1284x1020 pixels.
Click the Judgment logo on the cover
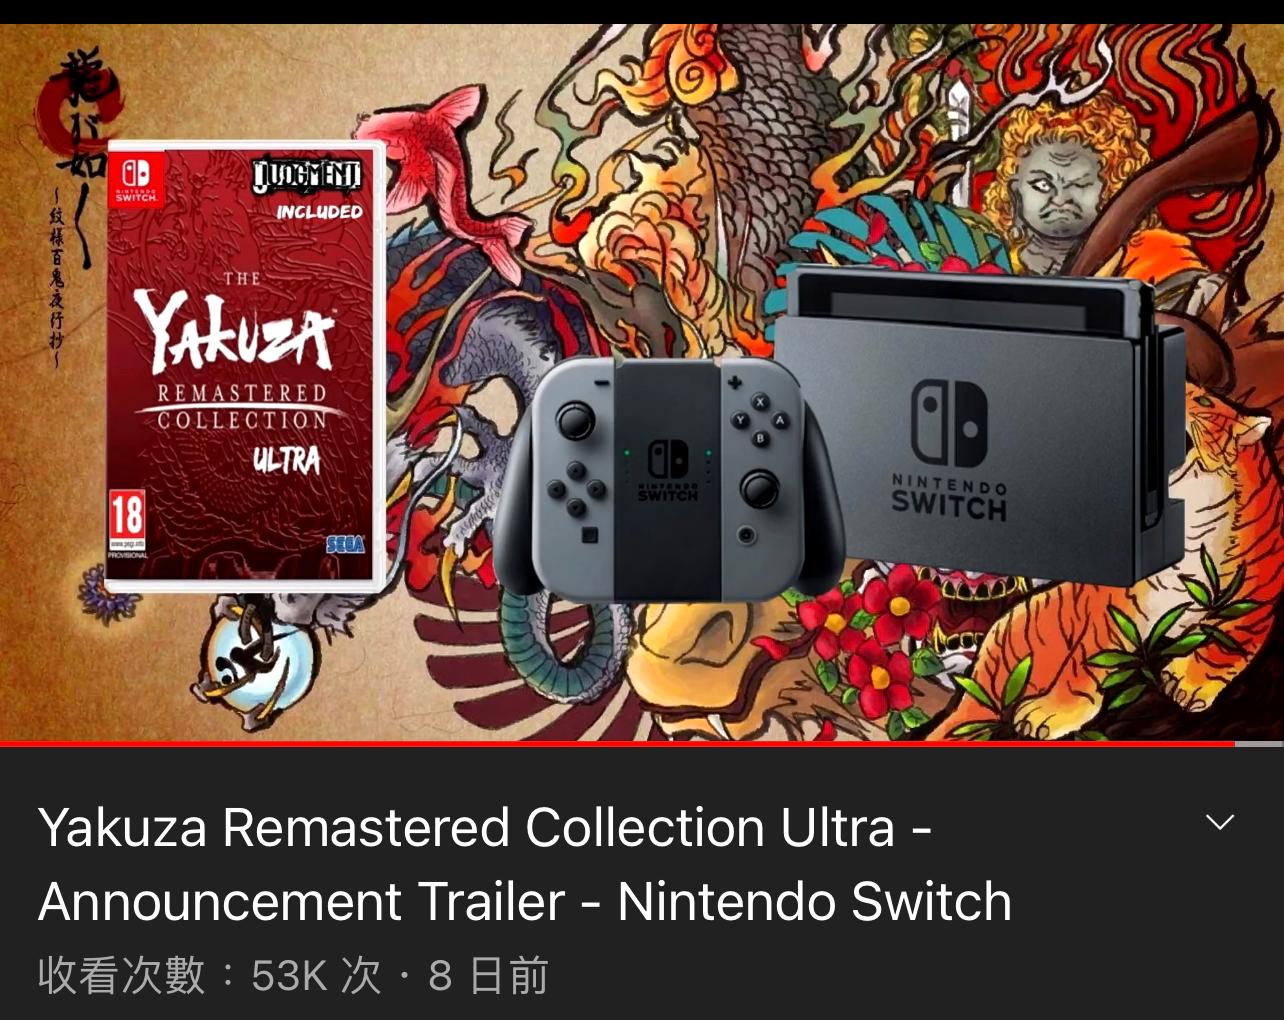307,178
